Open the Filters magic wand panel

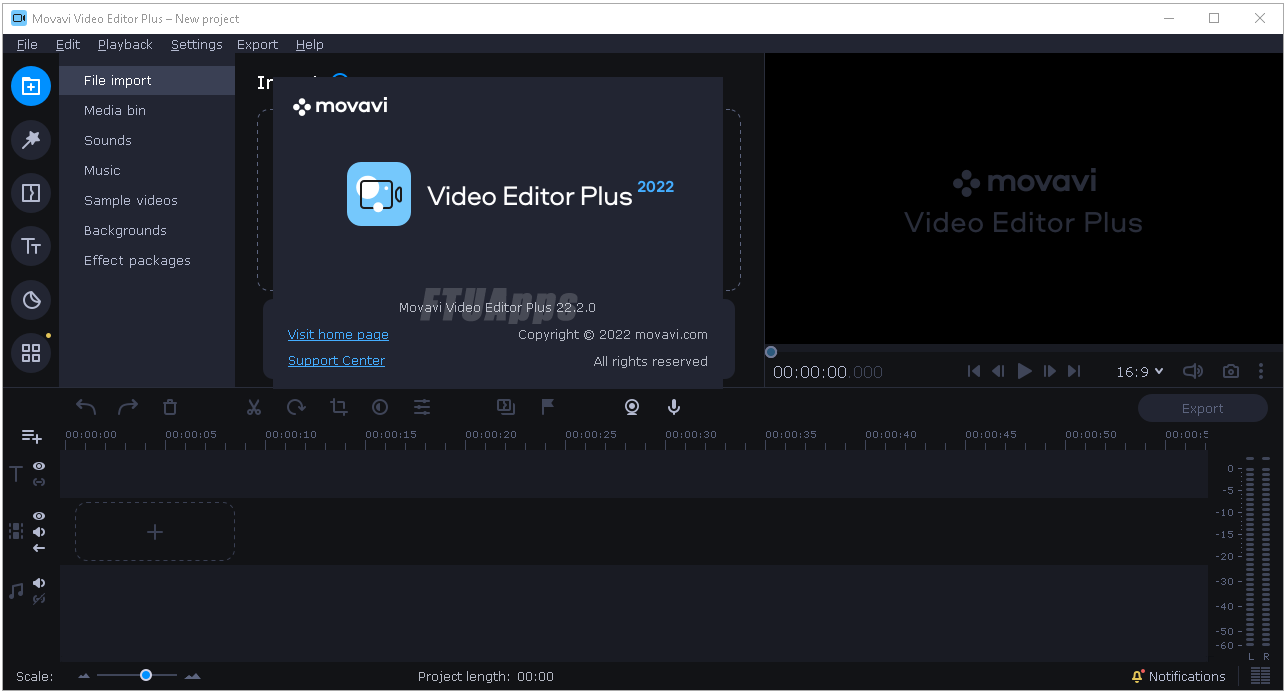tap(31, 140)
